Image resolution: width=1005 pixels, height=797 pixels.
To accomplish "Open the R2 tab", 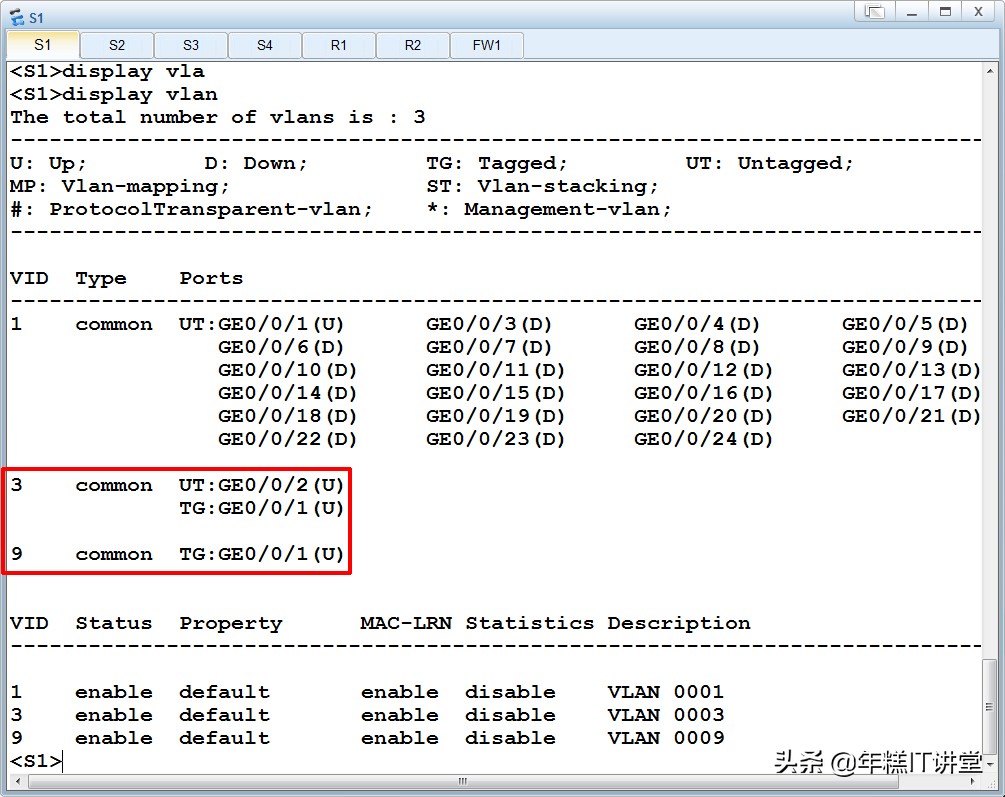I will pyautogui.click(x=413, y=45).
